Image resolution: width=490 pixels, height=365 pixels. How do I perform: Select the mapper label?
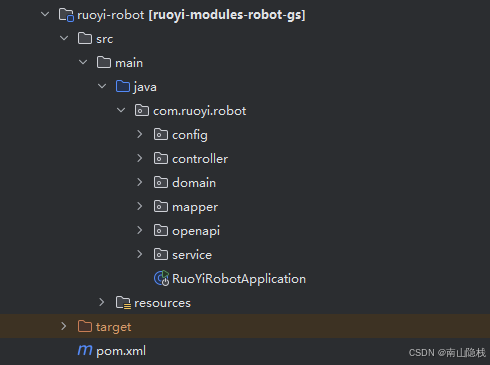point(195,207)
